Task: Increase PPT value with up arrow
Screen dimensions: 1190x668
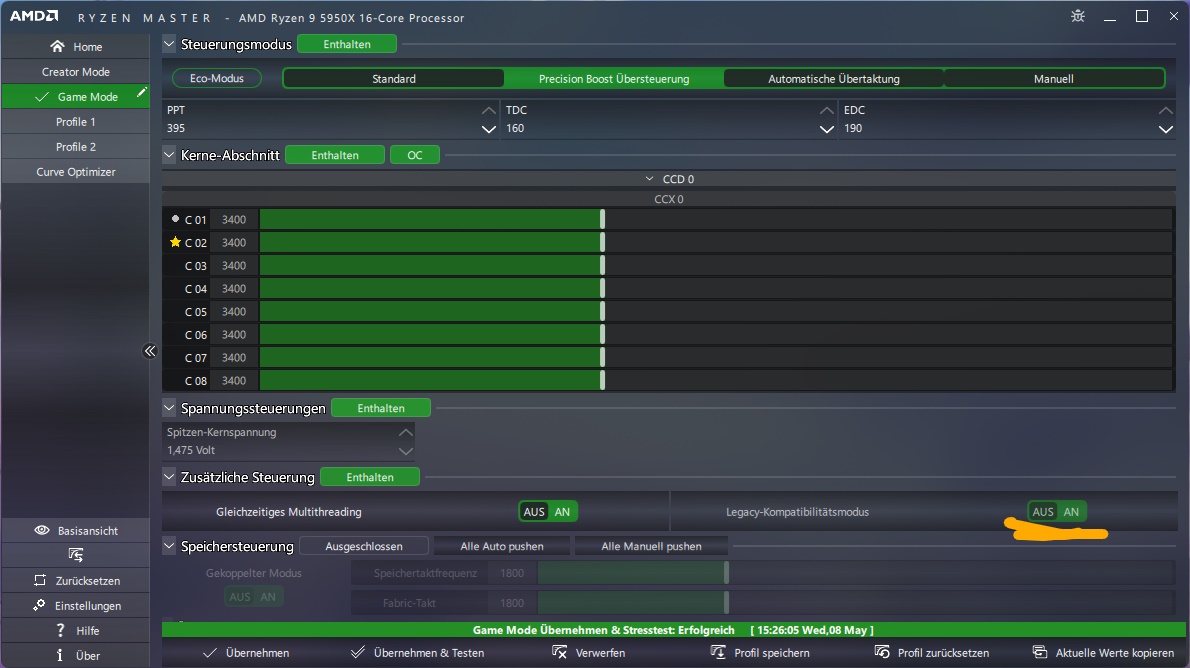Action: click(x=489, y=111)
